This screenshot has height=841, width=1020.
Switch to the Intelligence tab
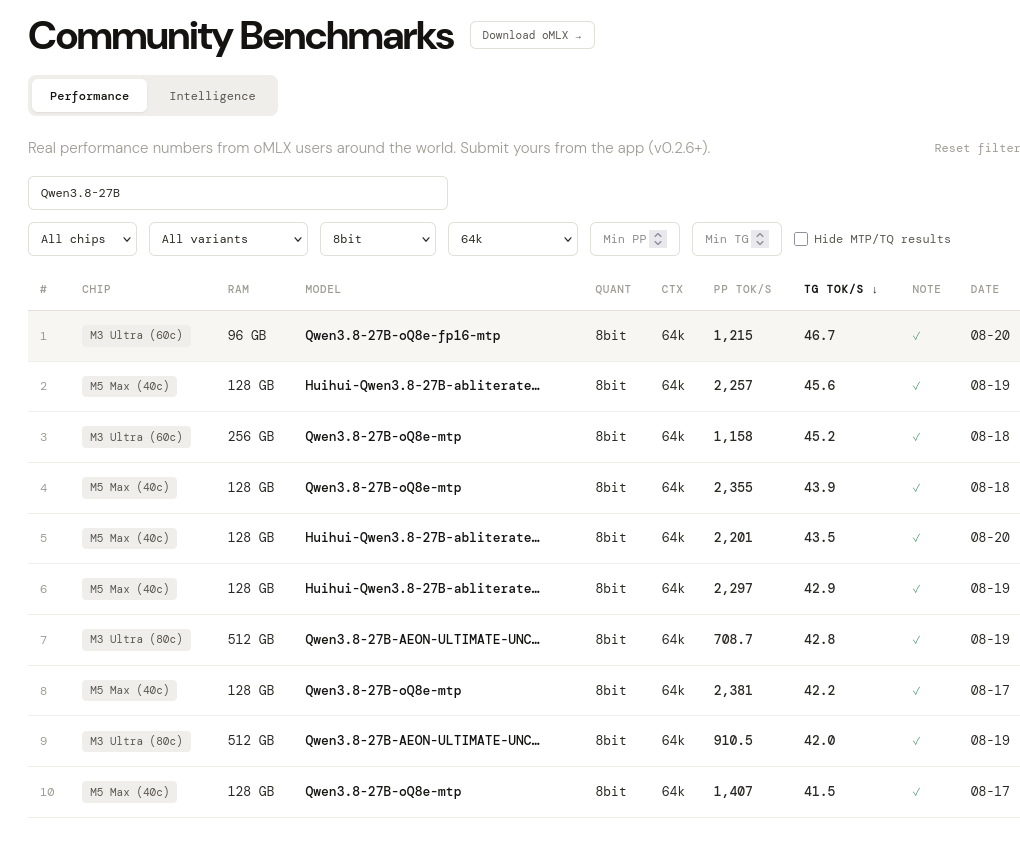point(212,96)
